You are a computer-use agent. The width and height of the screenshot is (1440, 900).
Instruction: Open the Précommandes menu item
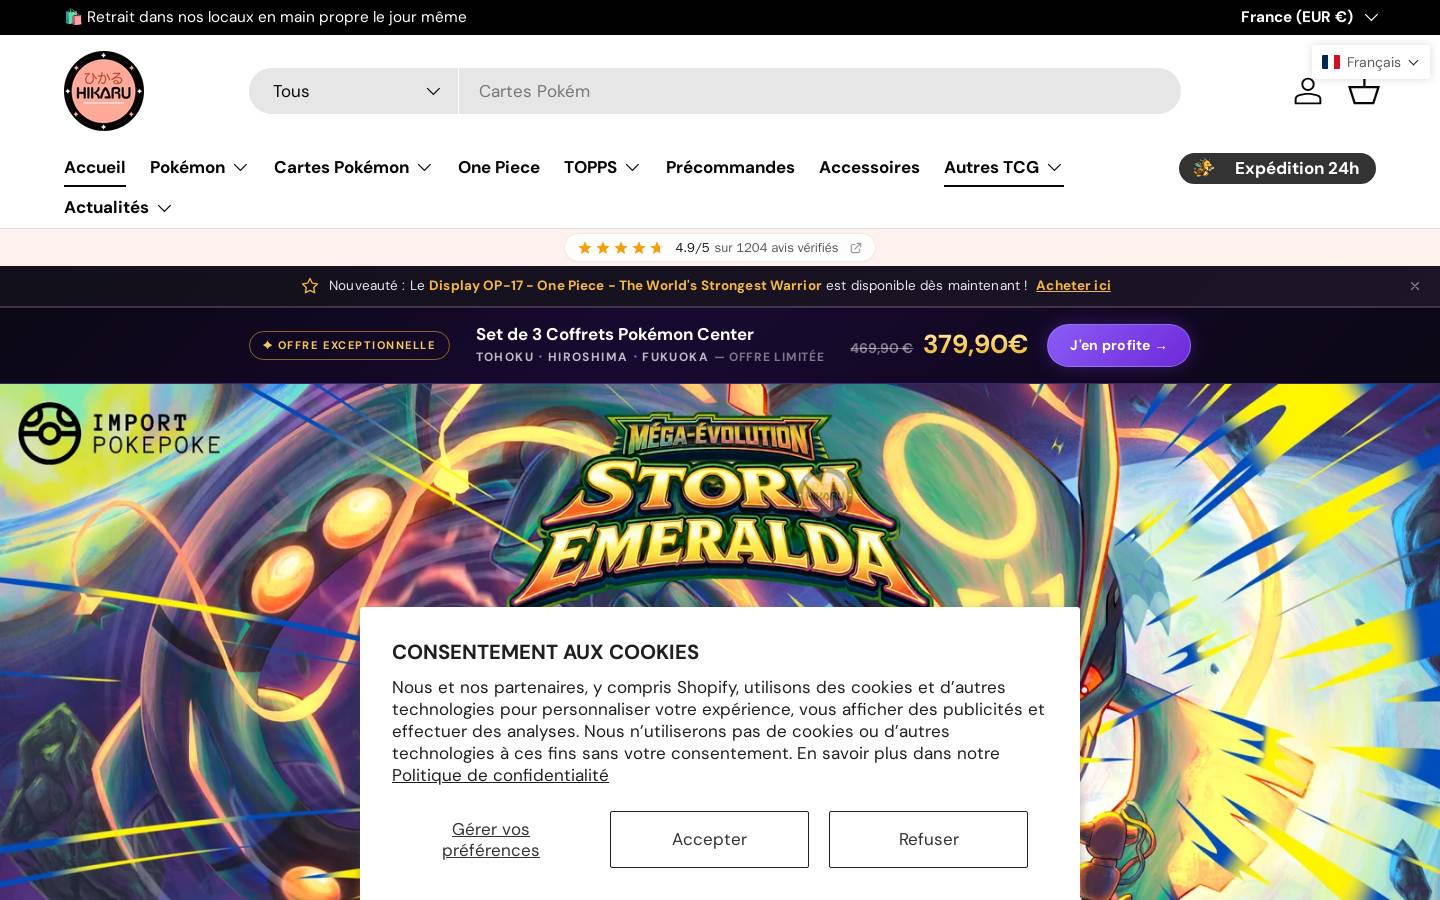point(730,167)
